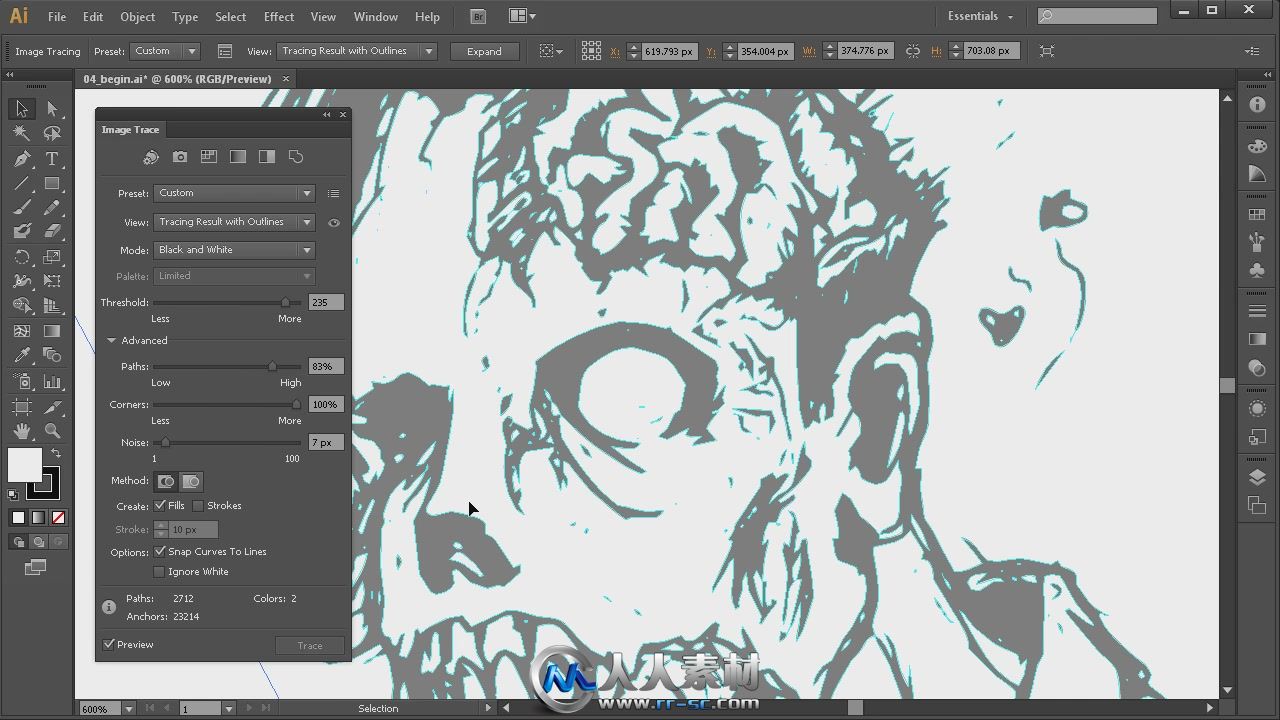Apply the Outline trace preset icon

coord(296,157)
